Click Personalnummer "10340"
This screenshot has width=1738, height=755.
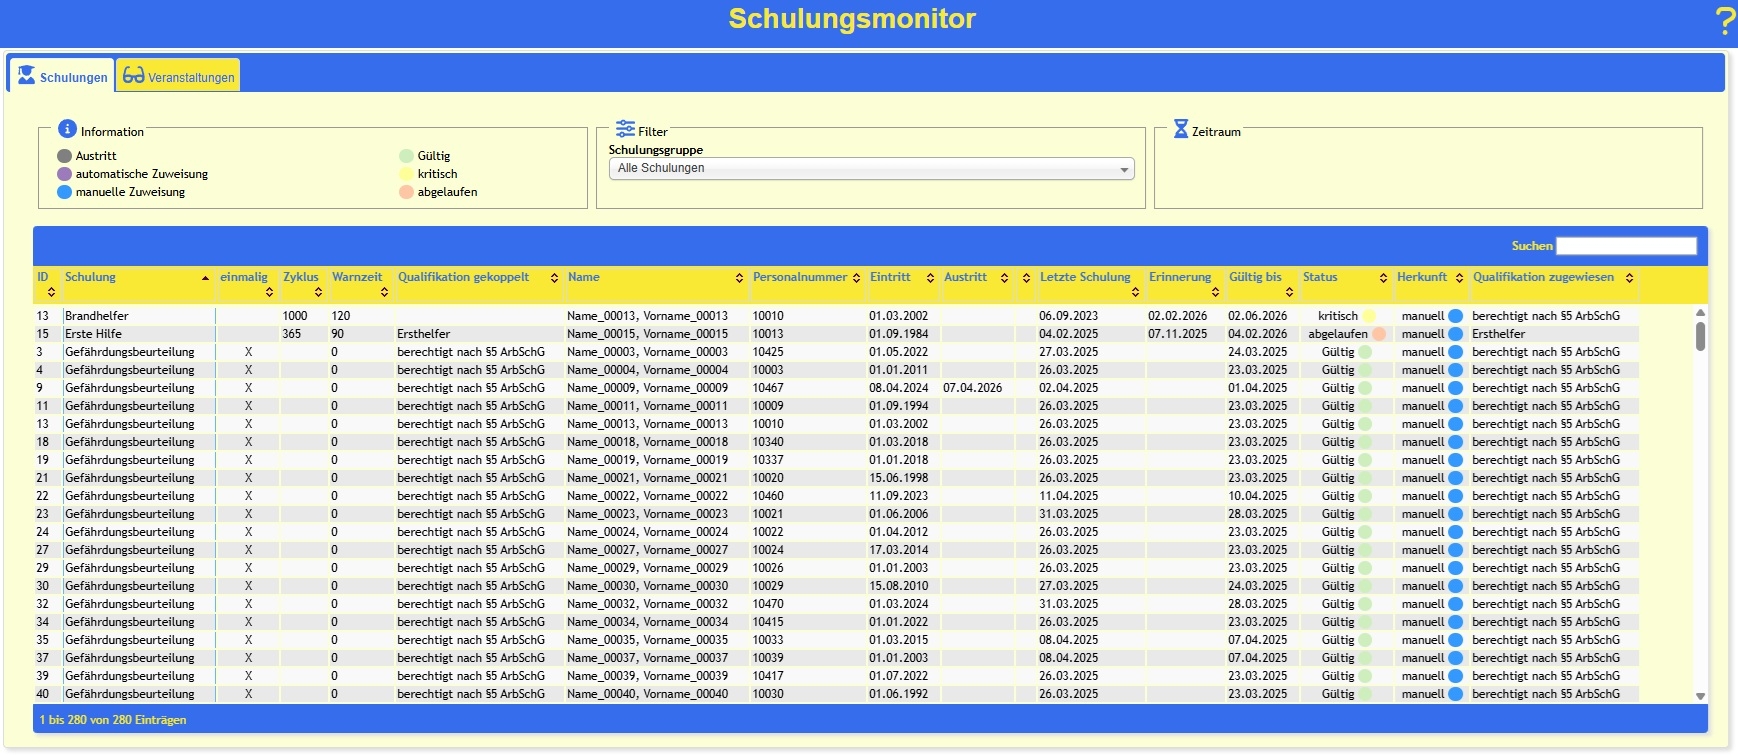tap(768, 442)
